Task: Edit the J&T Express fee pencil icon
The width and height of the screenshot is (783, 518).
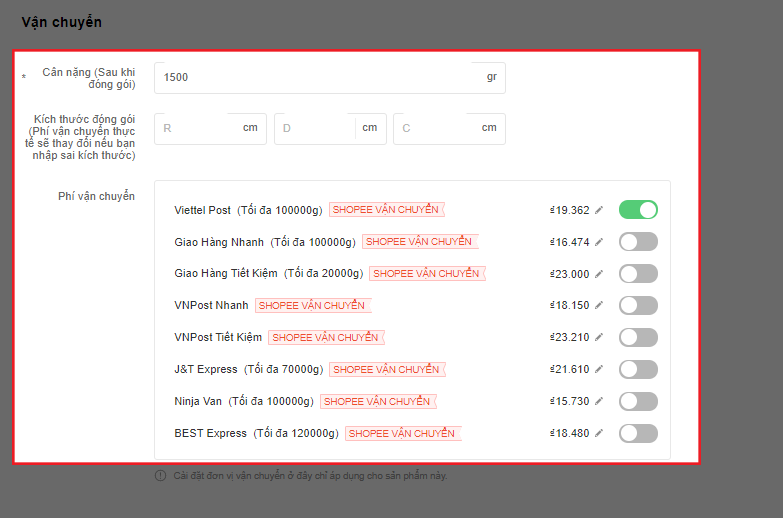Action: pos(599,369)
